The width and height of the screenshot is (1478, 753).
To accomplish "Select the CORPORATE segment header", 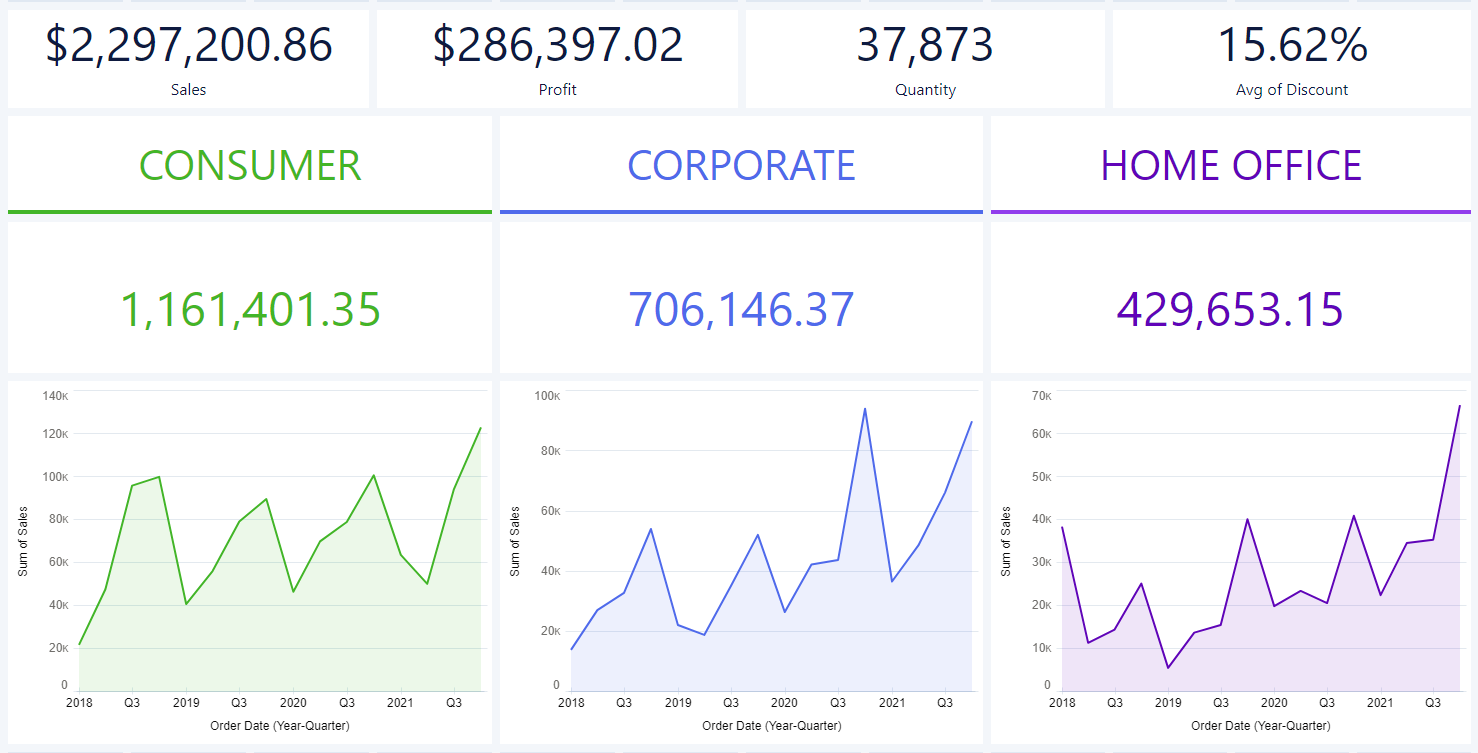I will 741,166.
